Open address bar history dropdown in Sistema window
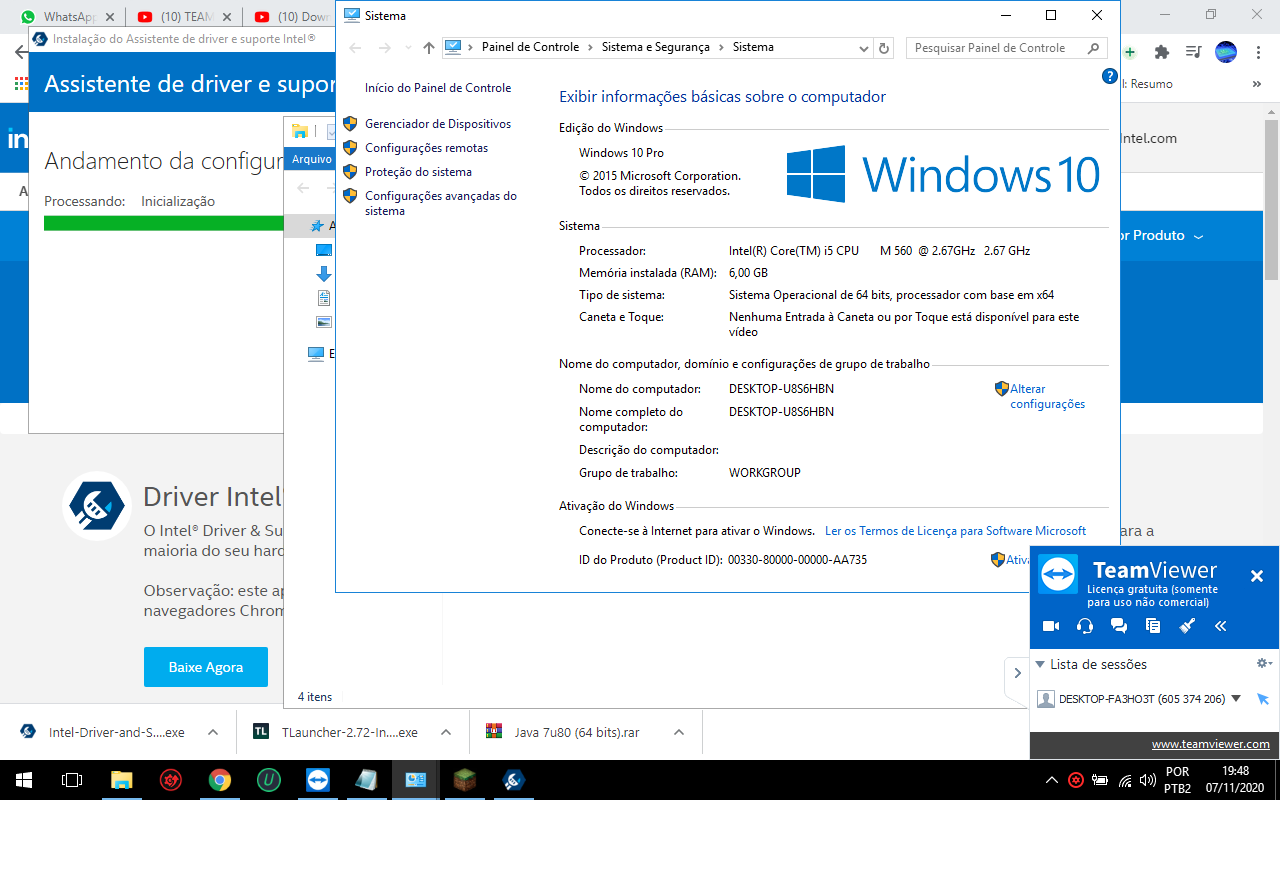The width and height of the screenshot is (1280, 879). point(864,48)
